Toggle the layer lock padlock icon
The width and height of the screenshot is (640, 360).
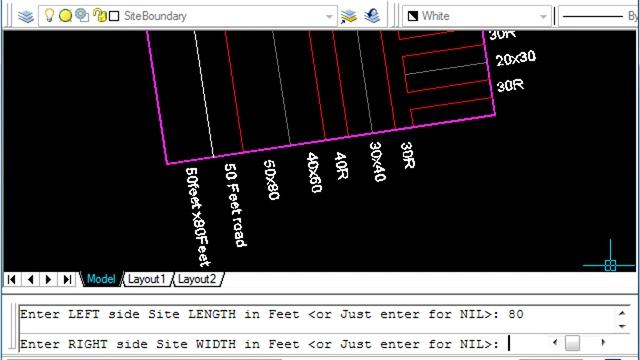[99, 16]
